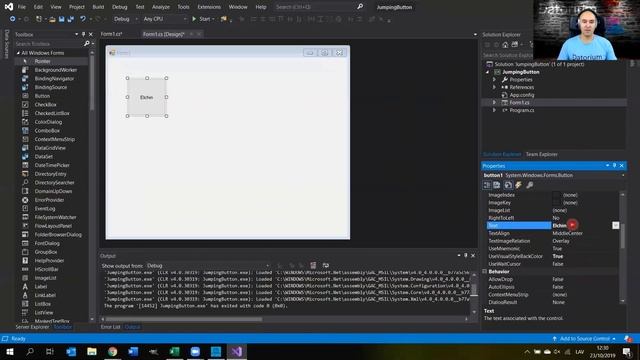
Task: Open File Explorer from the taskbar
Action: tap(92, 351)
